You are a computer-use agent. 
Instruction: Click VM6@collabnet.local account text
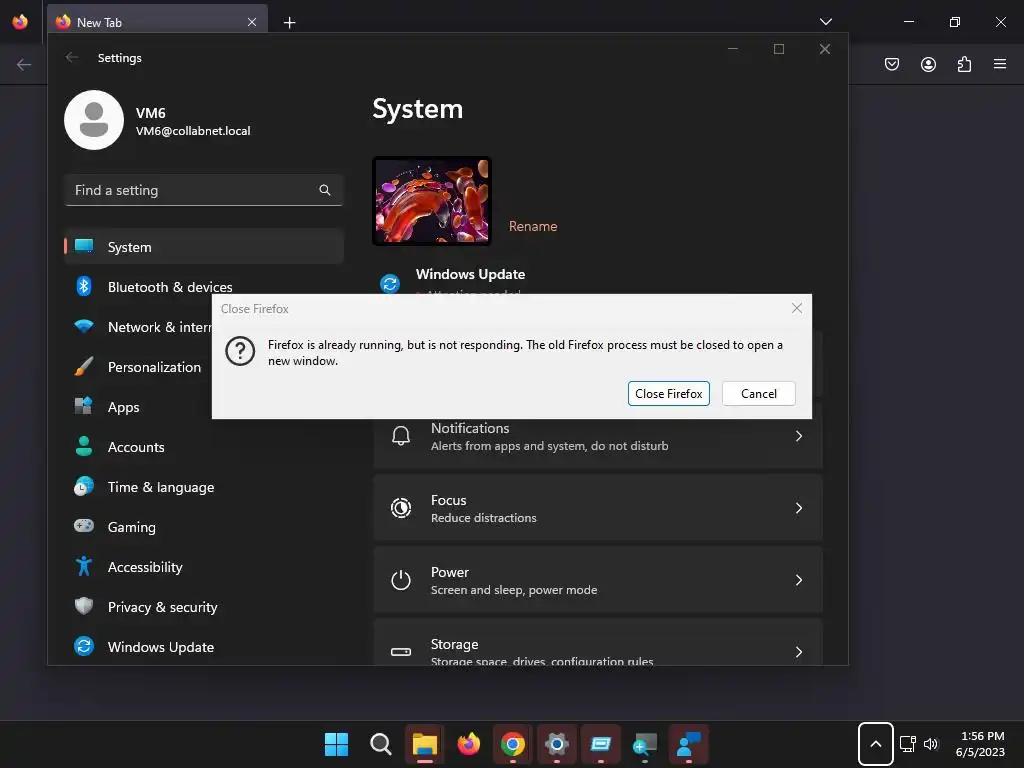193,131
